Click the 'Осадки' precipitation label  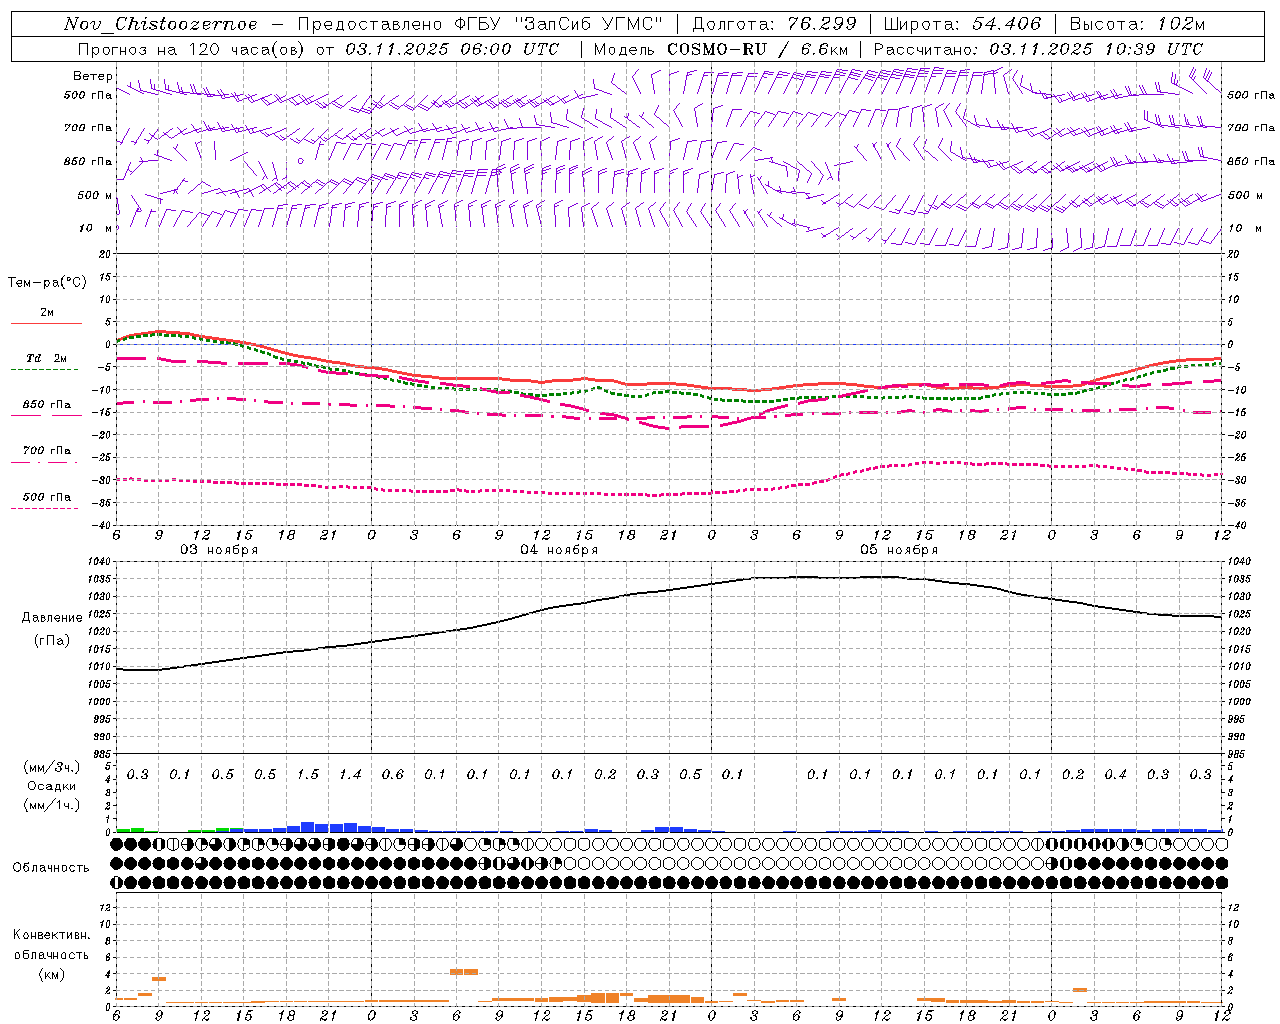tap(52, 786)
